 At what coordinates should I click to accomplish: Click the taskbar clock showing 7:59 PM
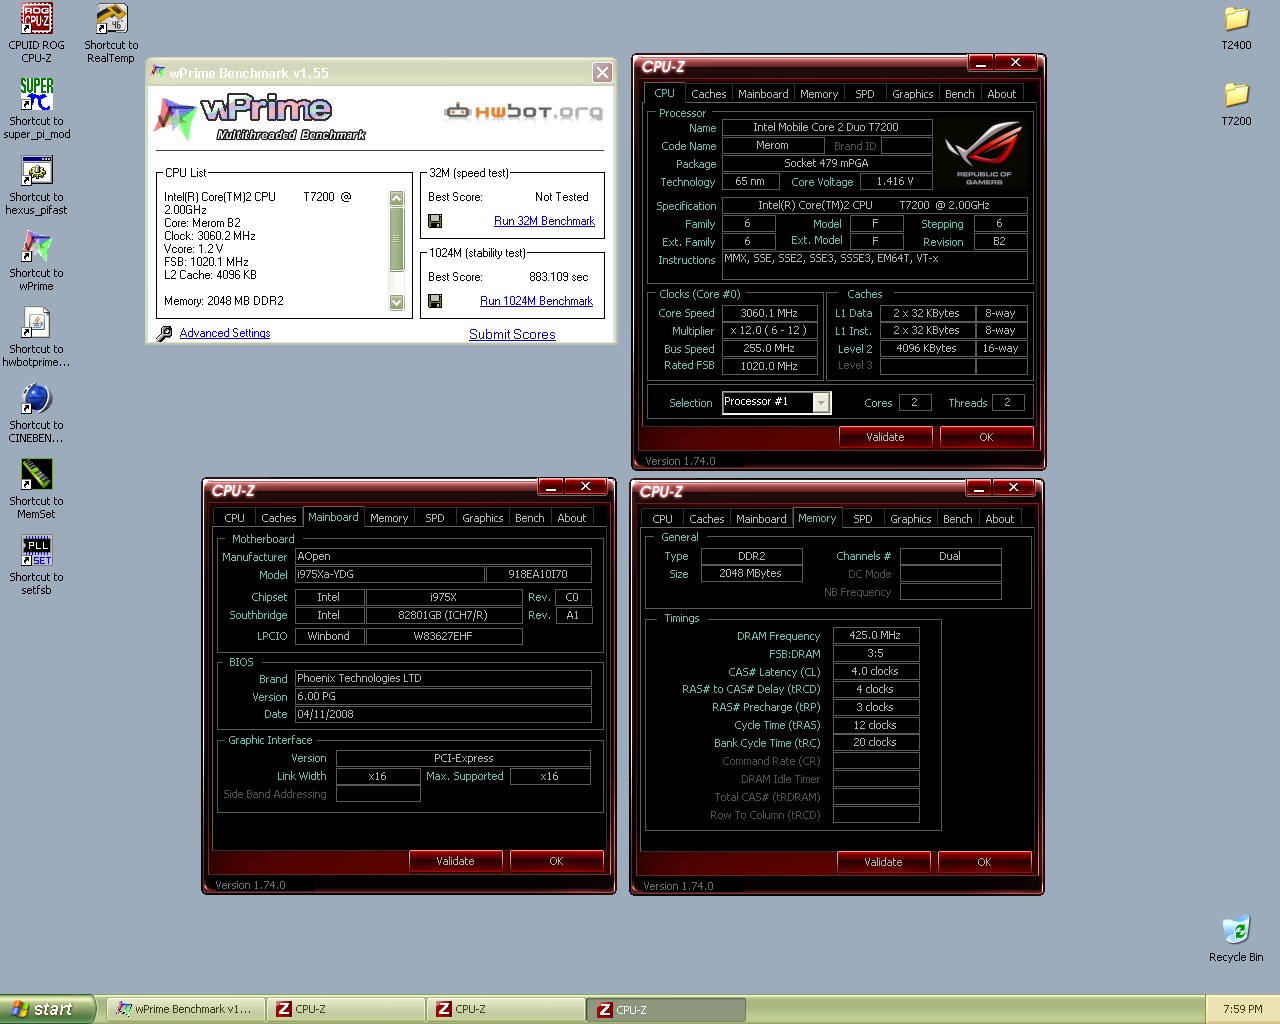point(1242,1009)
